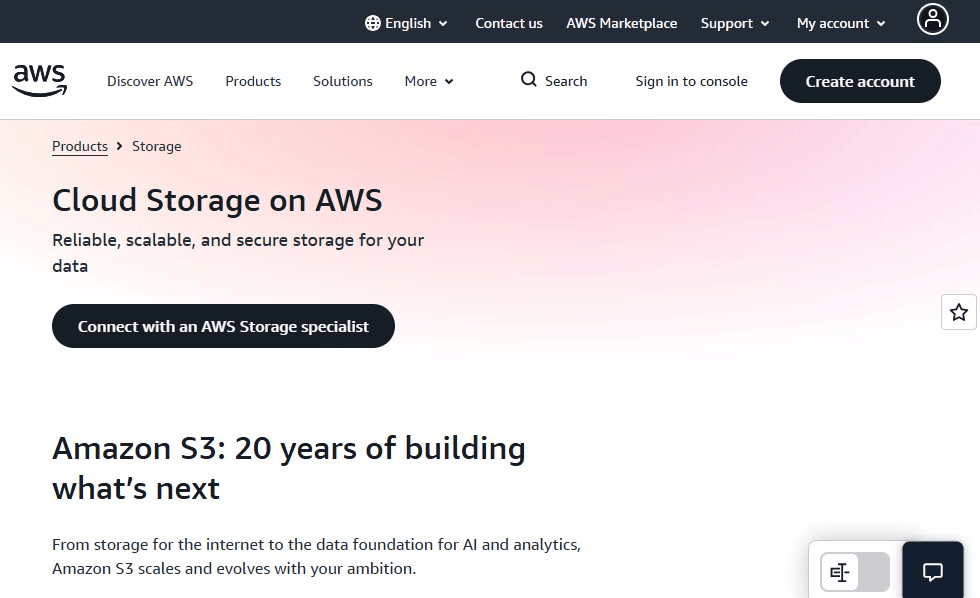Viewport: 980px width, 598px height.
Task: Expand the English language dropdown
Action: click(x=406, y=23)
